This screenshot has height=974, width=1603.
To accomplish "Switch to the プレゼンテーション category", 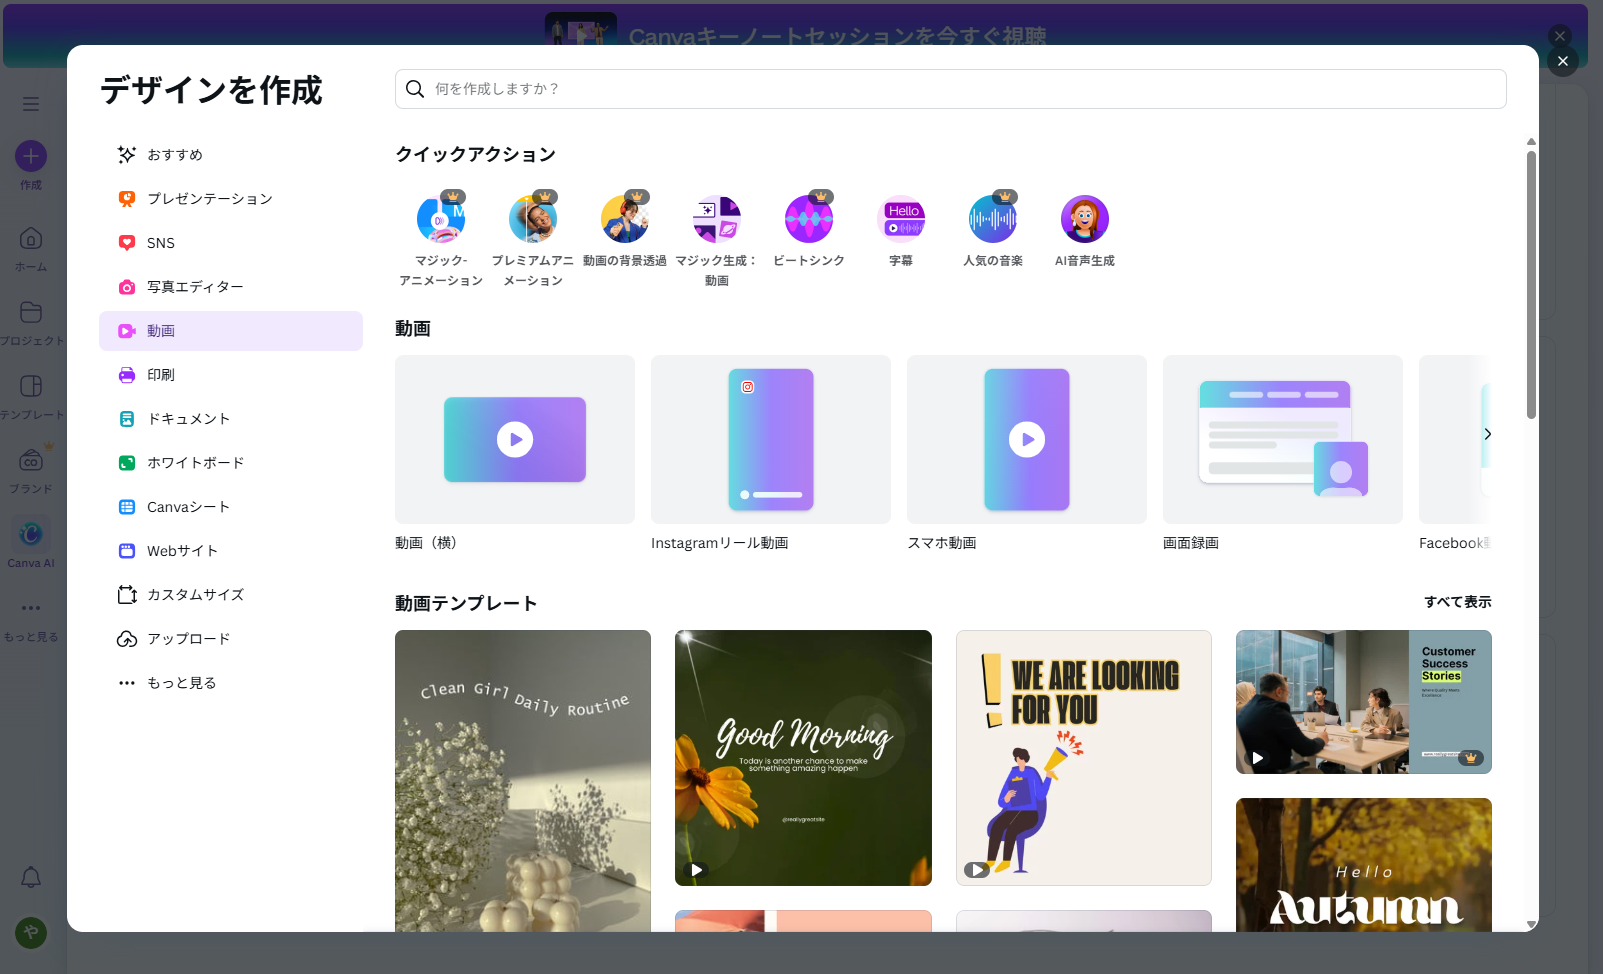I will (209, 199).
